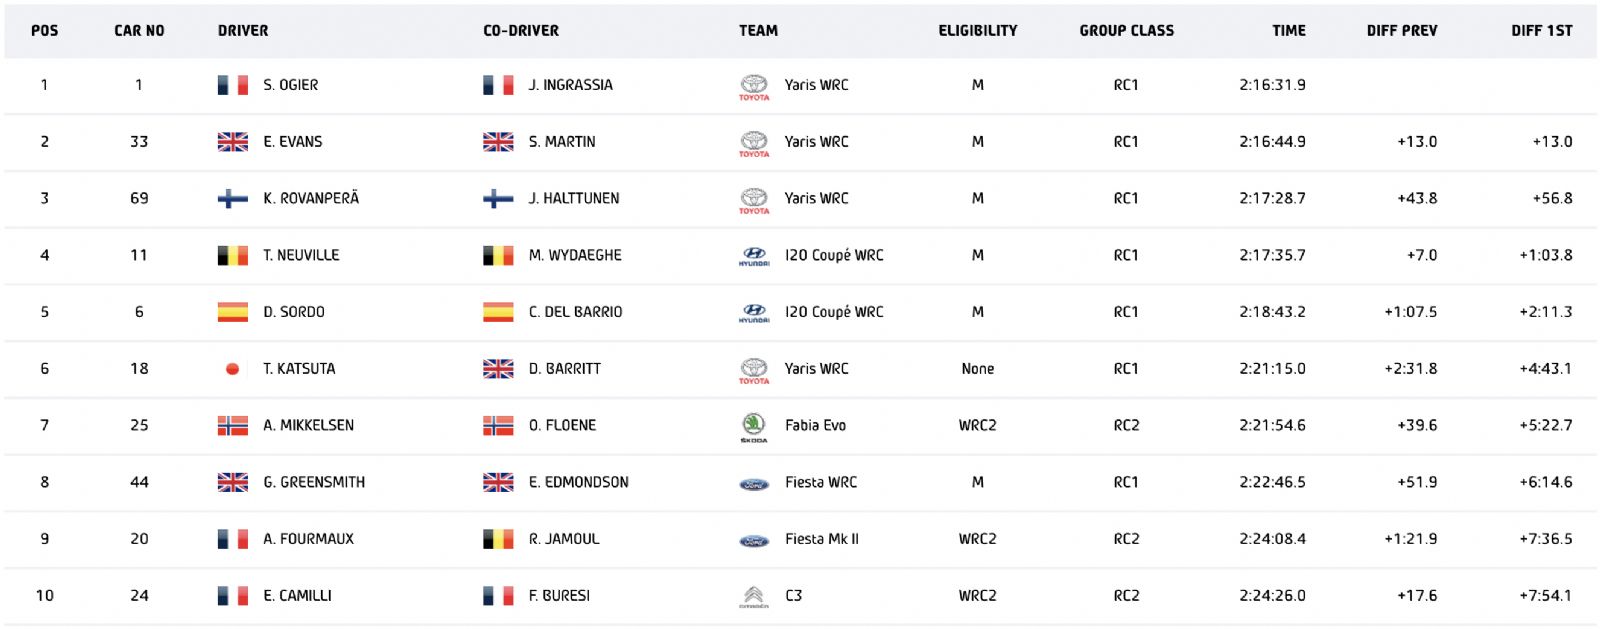Click the Citroën logo next to C3
The width and height of the screenshot is (1600, 629).
click(754, 597)
